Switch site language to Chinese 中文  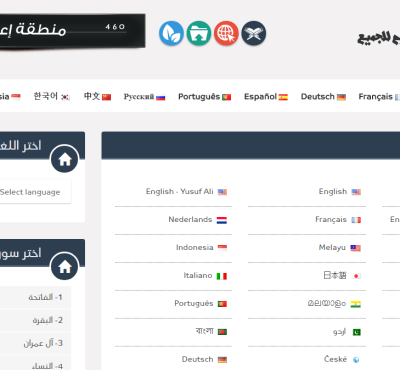point(97,97)
